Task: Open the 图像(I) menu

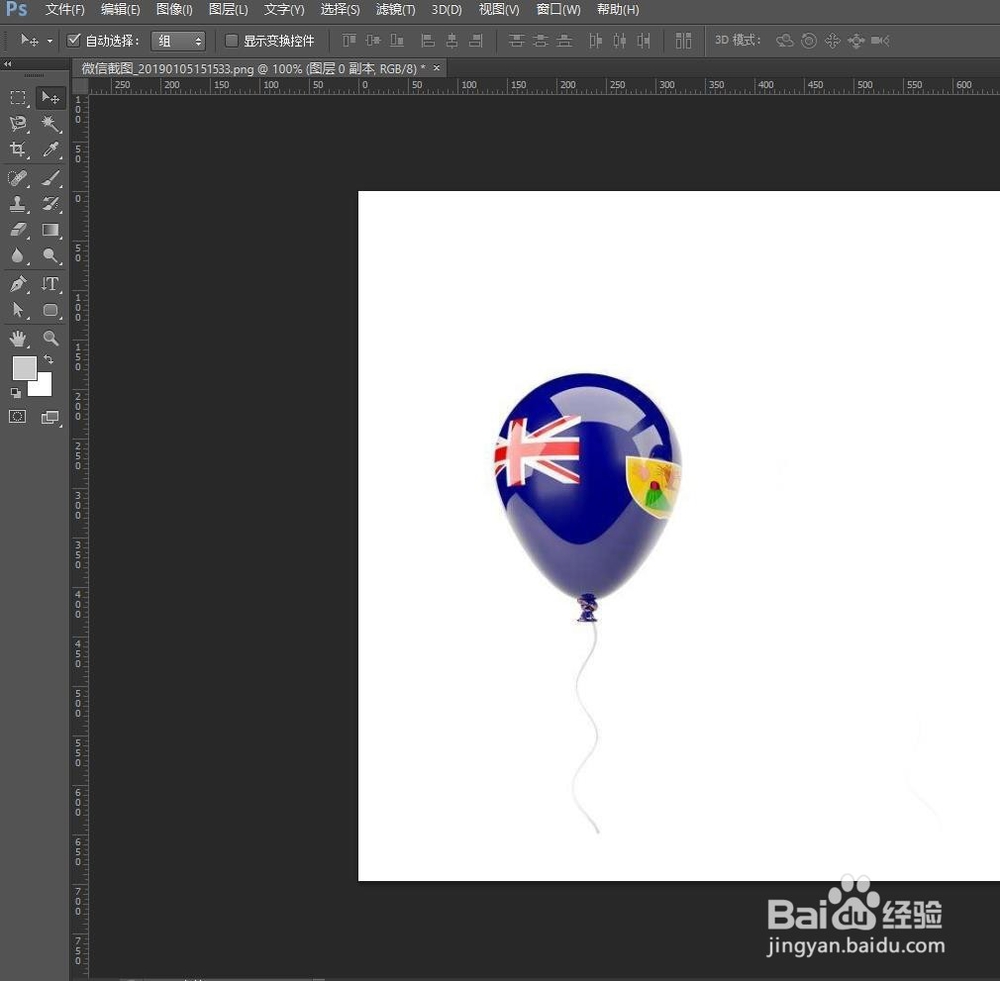Action: [174, 10]
